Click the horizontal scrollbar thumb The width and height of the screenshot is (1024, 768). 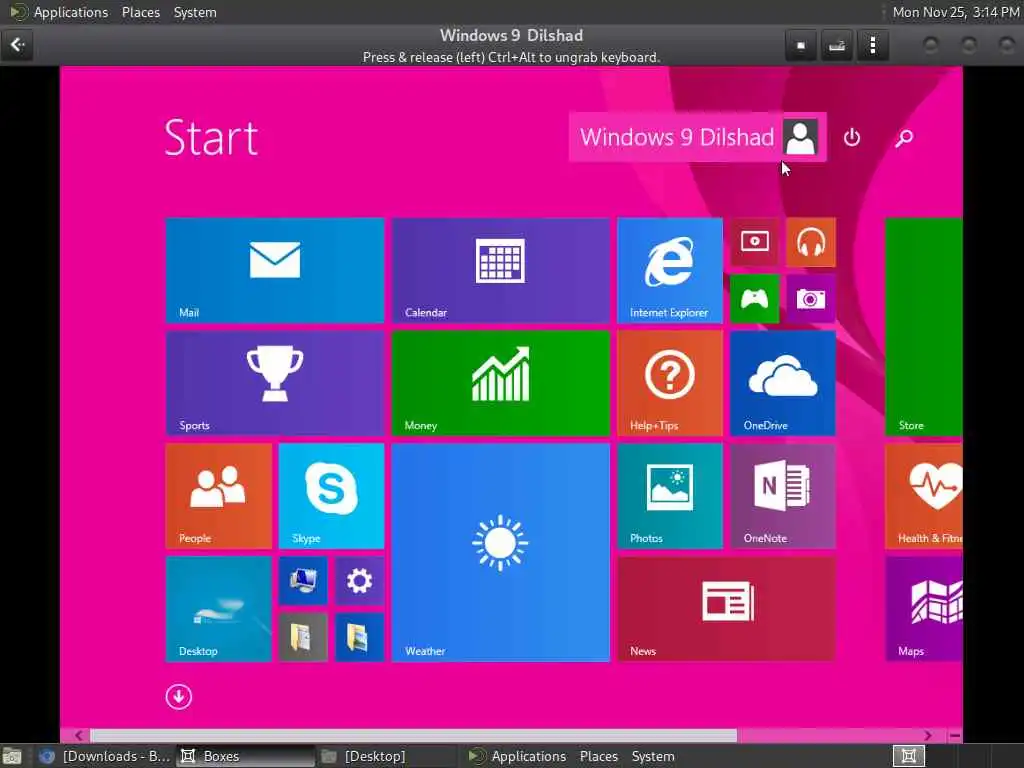[x=413, y=736]
